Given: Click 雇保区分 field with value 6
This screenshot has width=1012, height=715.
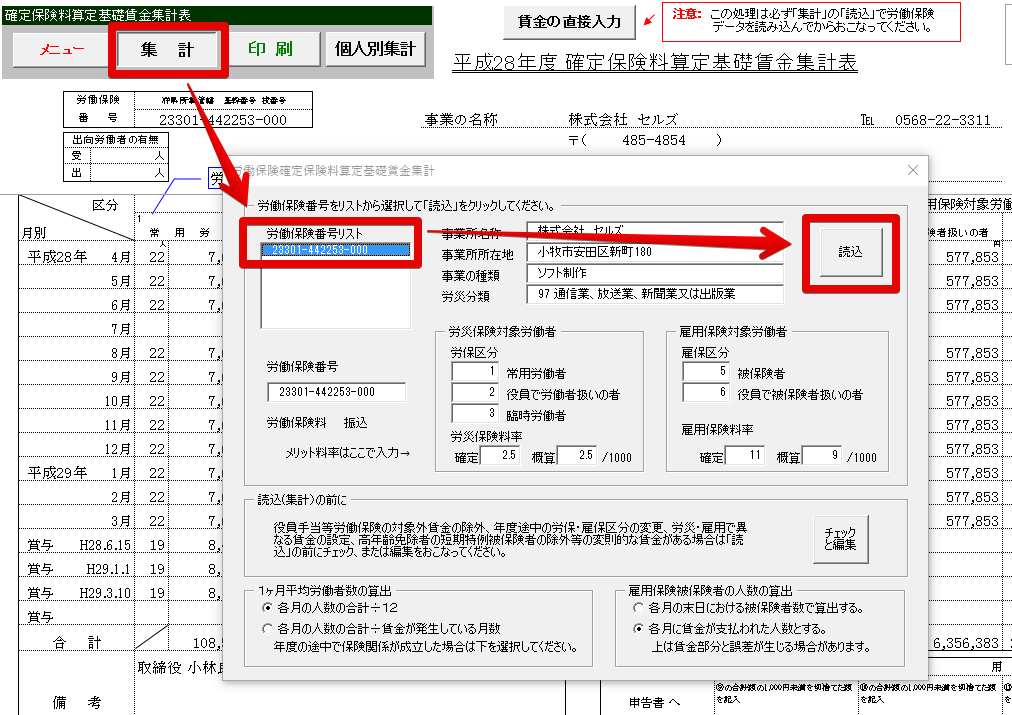Looking at the screenshot, I should 706,392.
